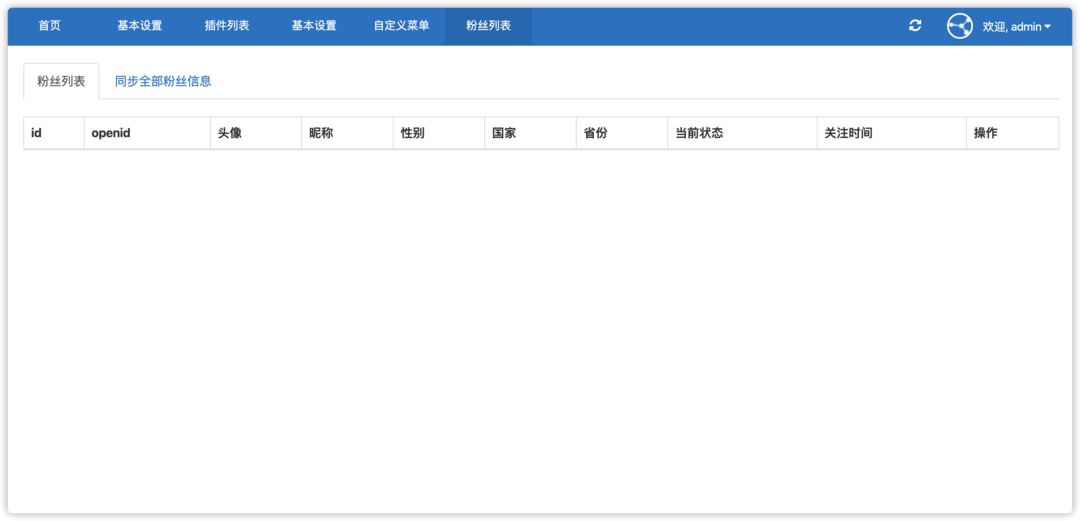Click the 昵称 column header
Image resolution: width=1080 pixels, height=521 pixels.
click(x=347, y=133)
